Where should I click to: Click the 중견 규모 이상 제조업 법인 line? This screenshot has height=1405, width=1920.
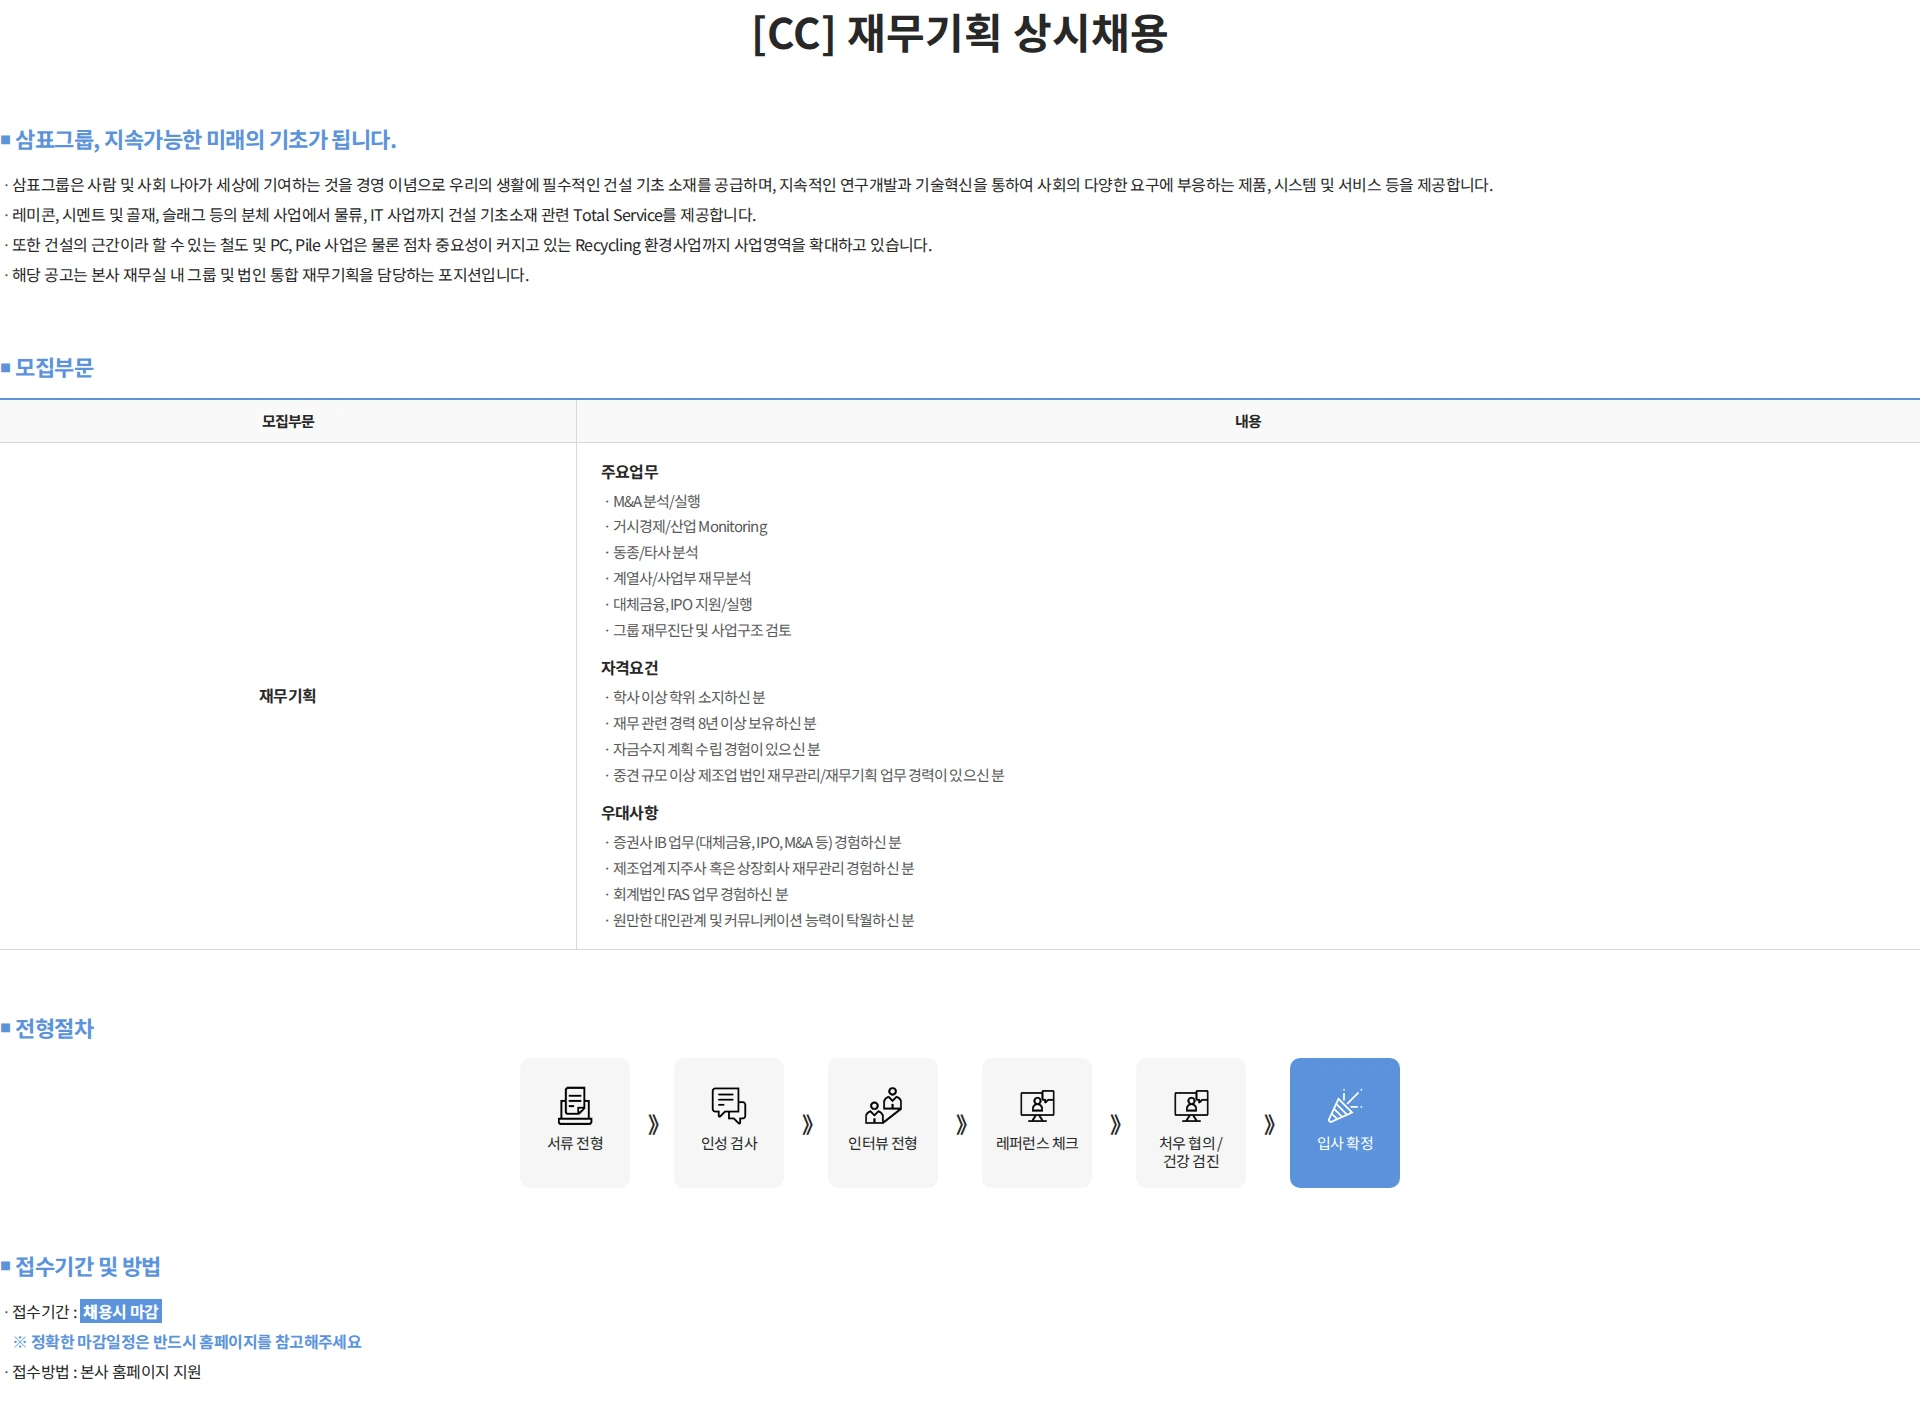pyautogui.click(x=805, y=775)
